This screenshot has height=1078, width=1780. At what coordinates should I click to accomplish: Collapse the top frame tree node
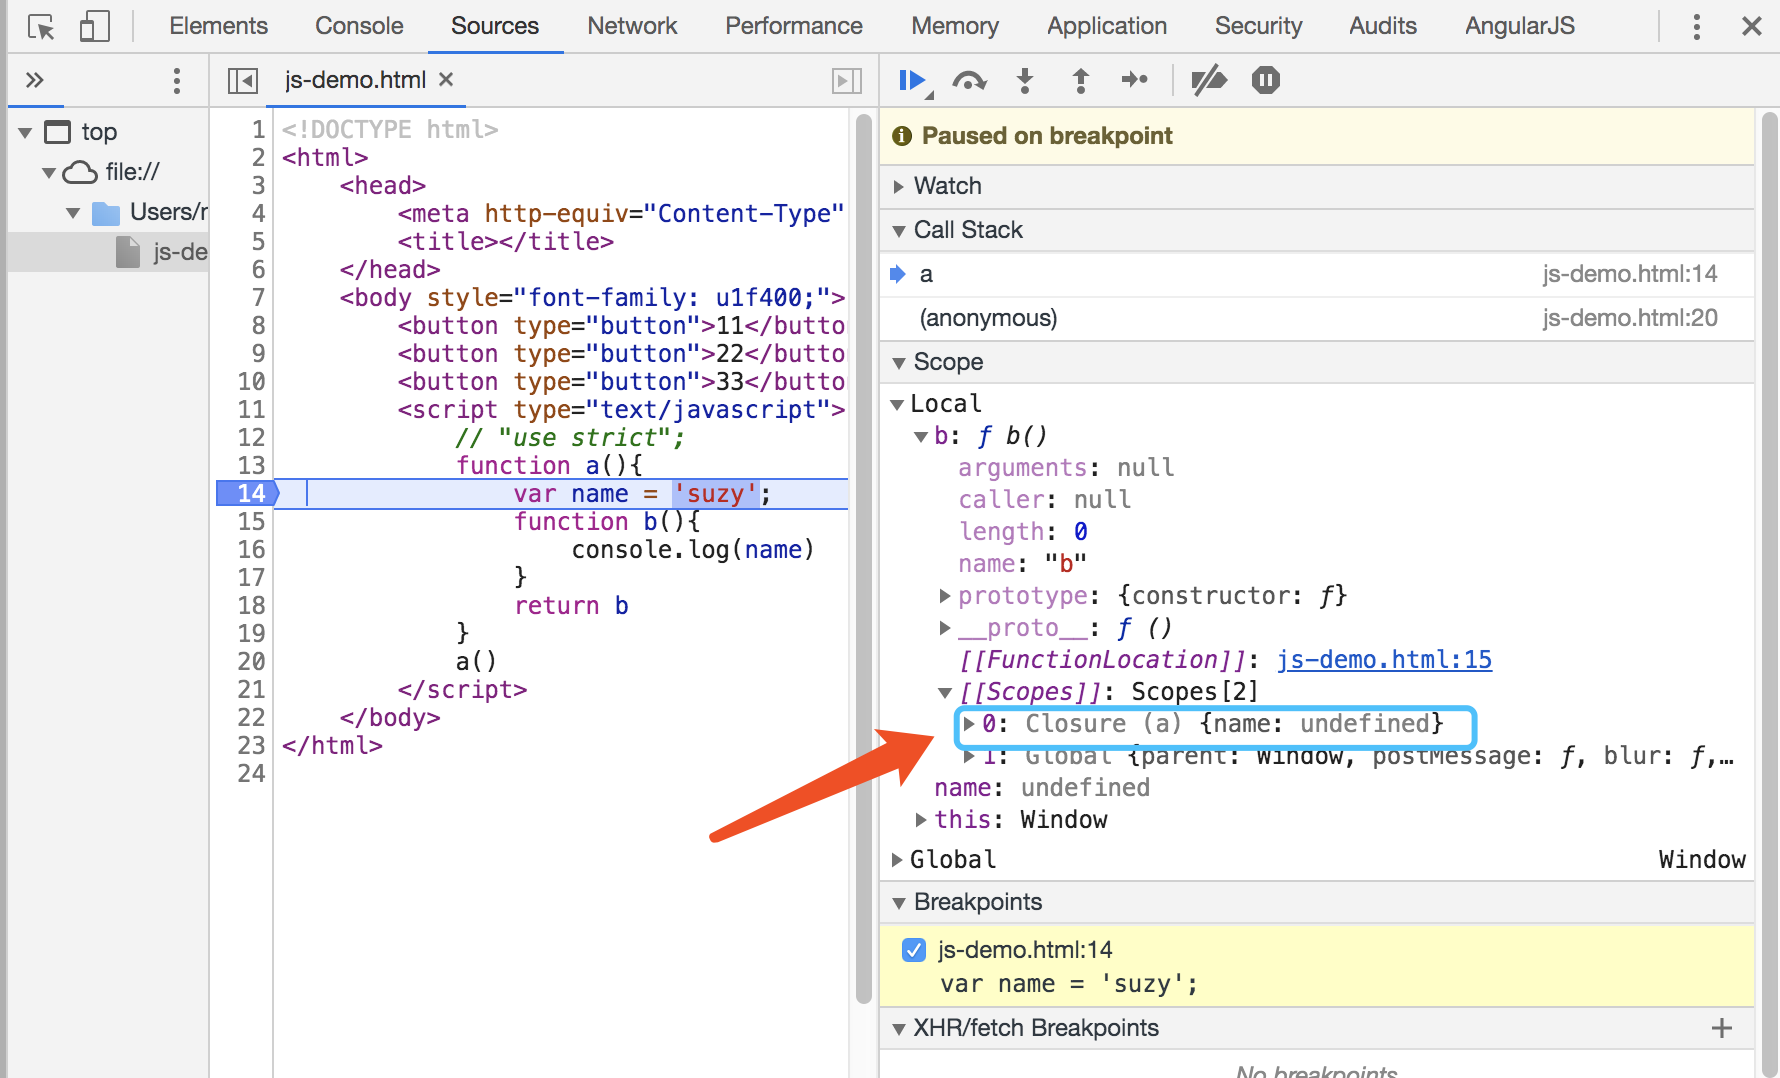click(x=25, y=132)
